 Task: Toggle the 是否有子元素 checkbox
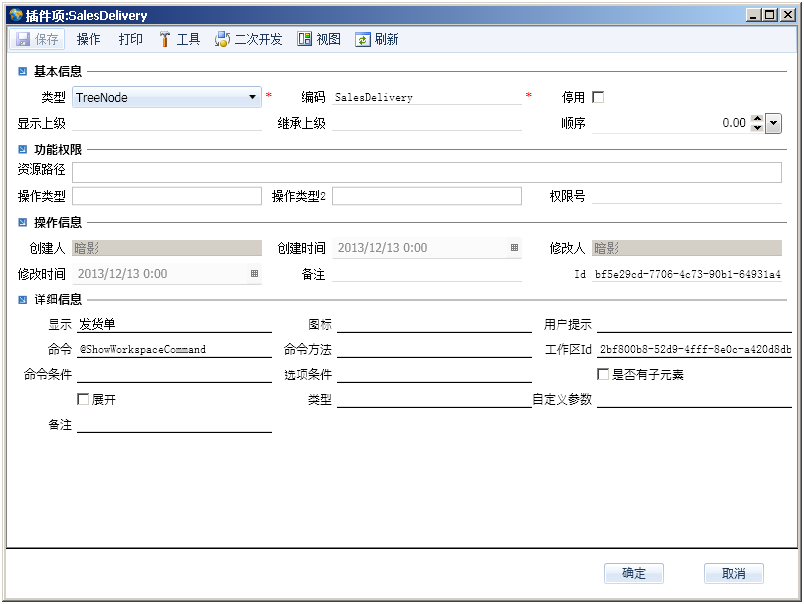click(x=603, y=374)
